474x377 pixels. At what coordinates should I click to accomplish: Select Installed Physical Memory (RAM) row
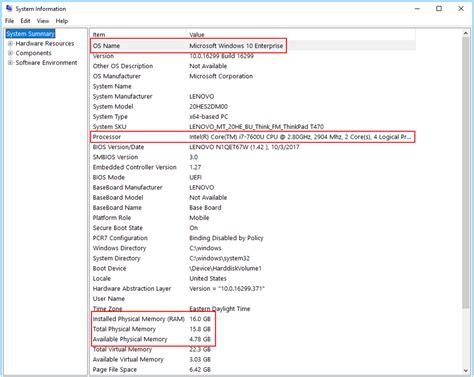click(253, 319)
